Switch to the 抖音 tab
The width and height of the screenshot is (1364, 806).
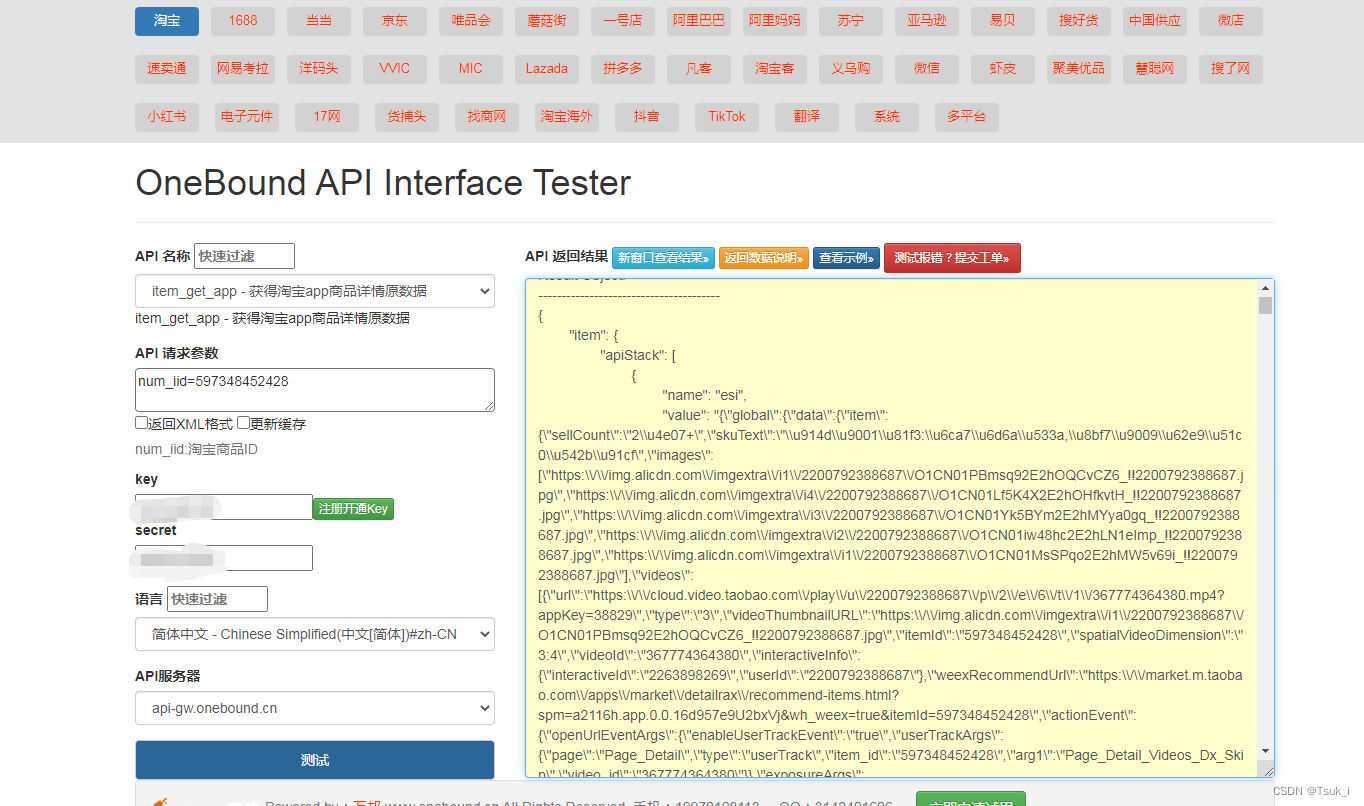click(647, 117)
